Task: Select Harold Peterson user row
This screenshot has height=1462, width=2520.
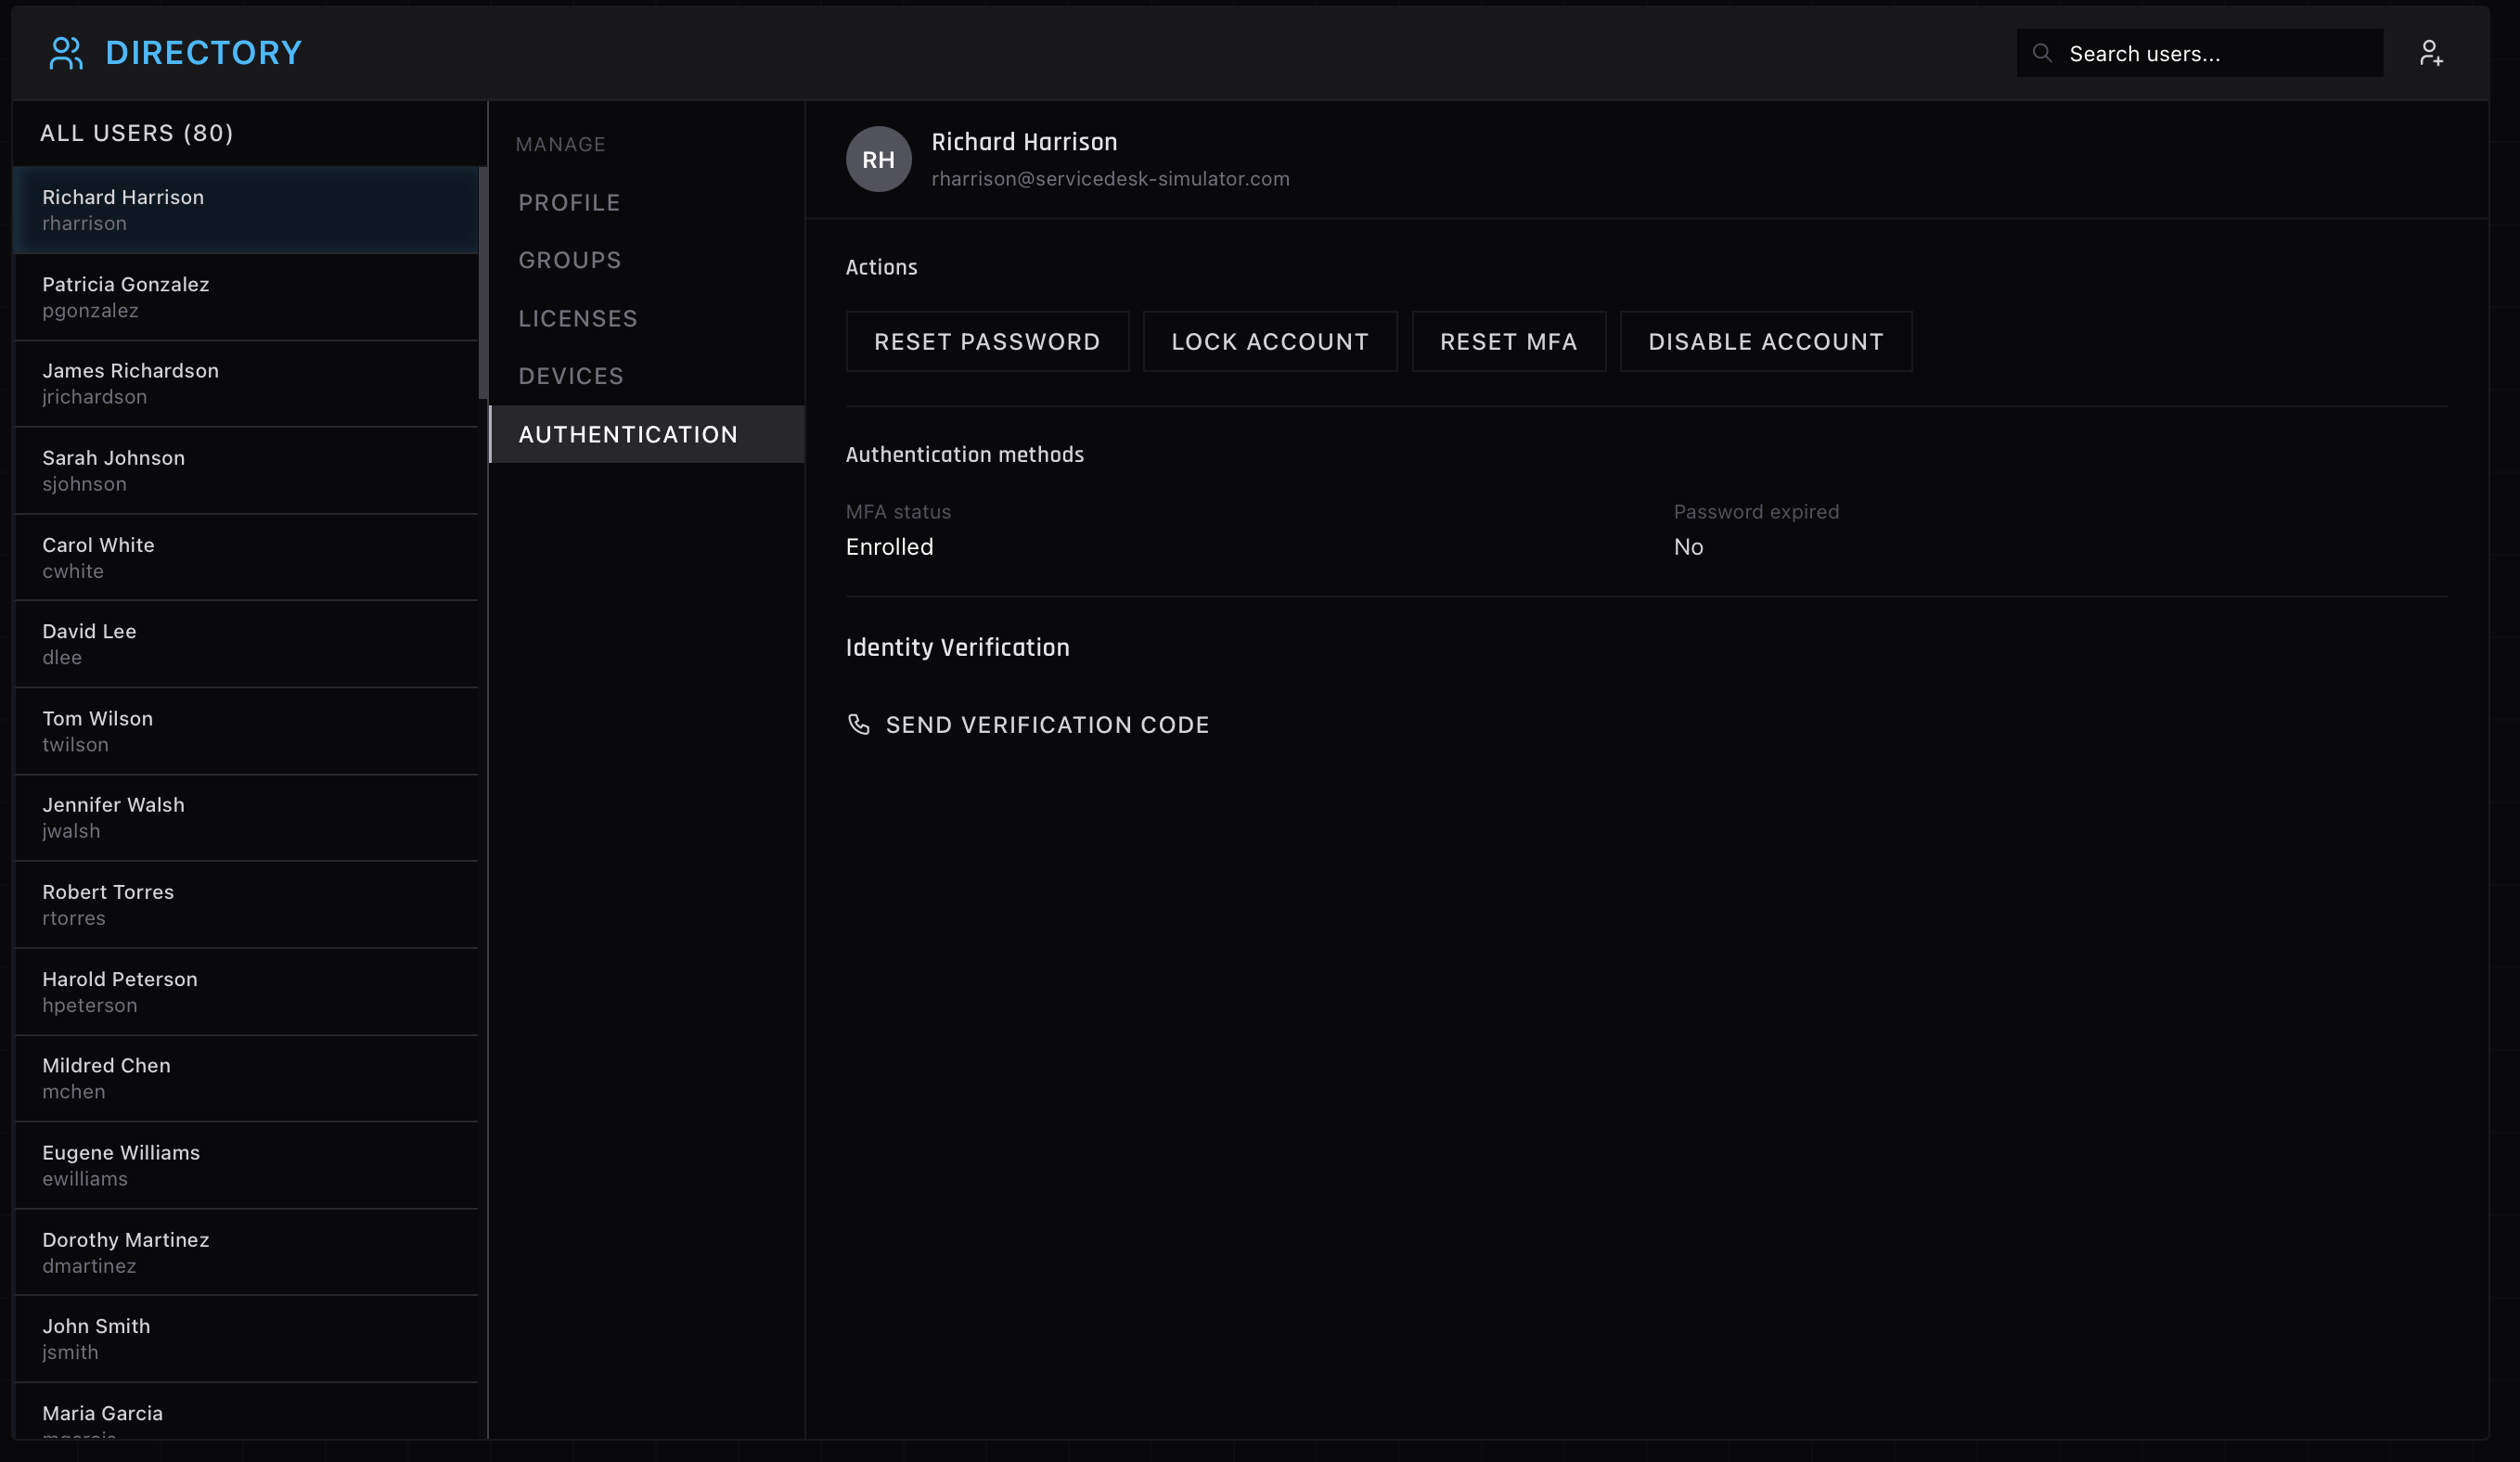Action: point(246,992)
